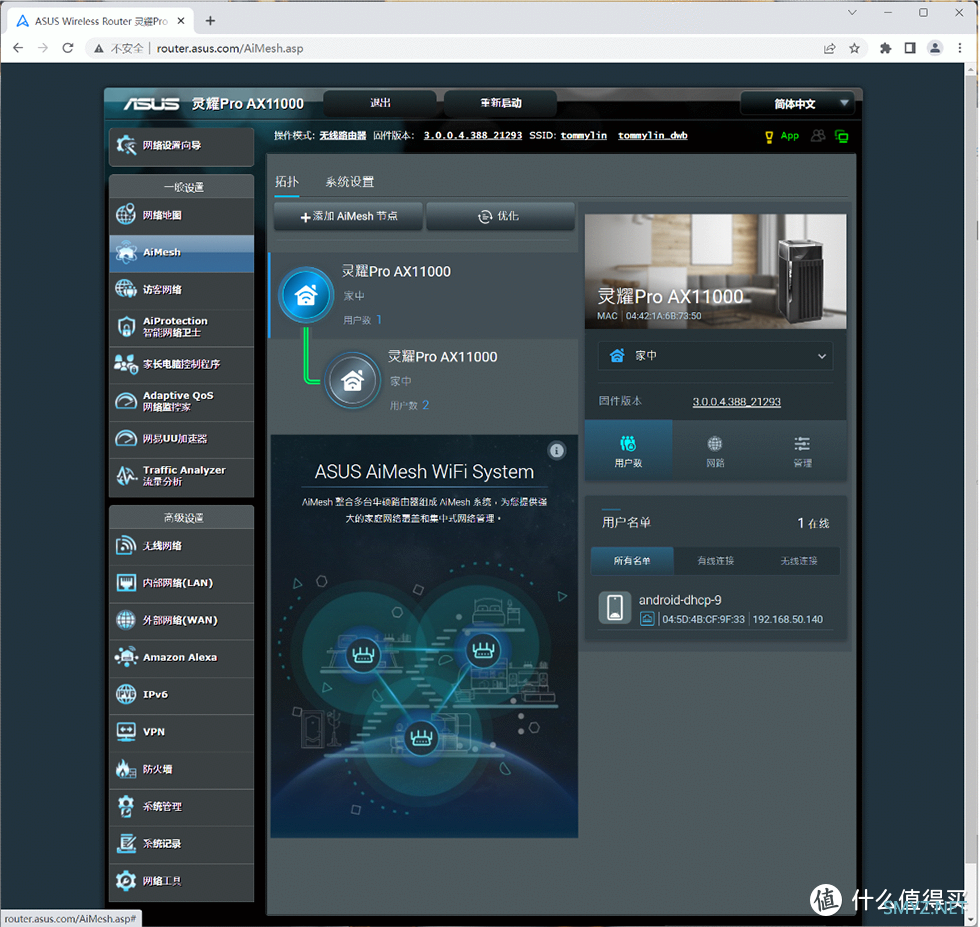Switch to the 系统设置 tab
The height and width of the screenshot is (927, 980).
[x=349, y=182]
